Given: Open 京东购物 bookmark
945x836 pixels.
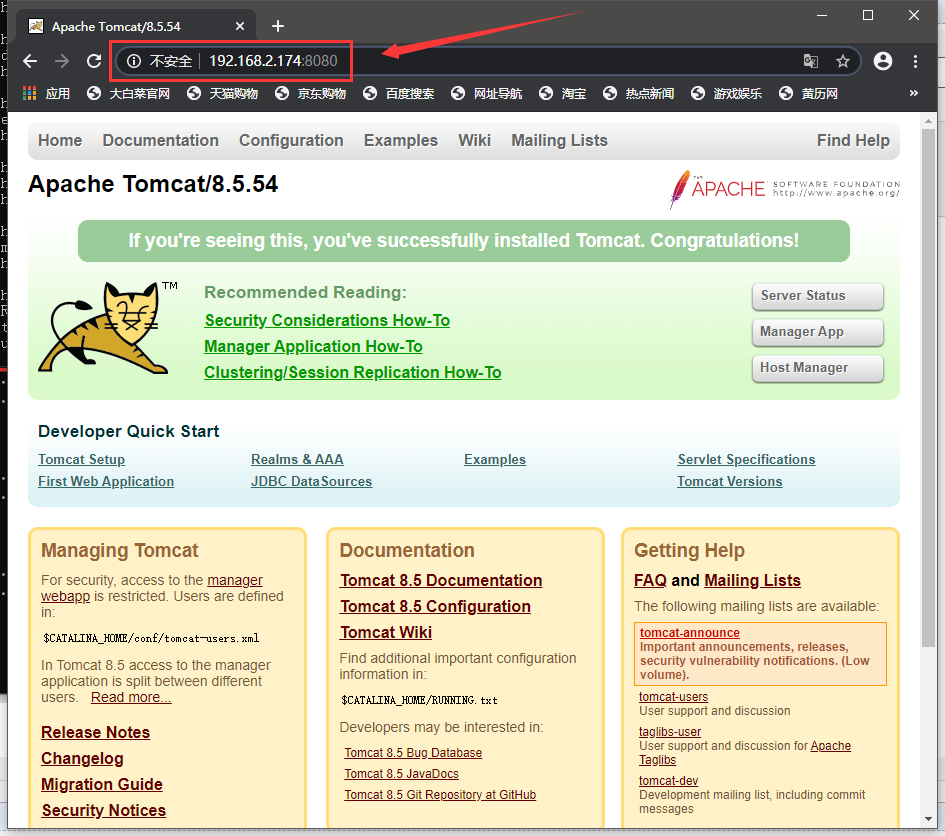Looking at the screenshot, I should tap(310, 93).
